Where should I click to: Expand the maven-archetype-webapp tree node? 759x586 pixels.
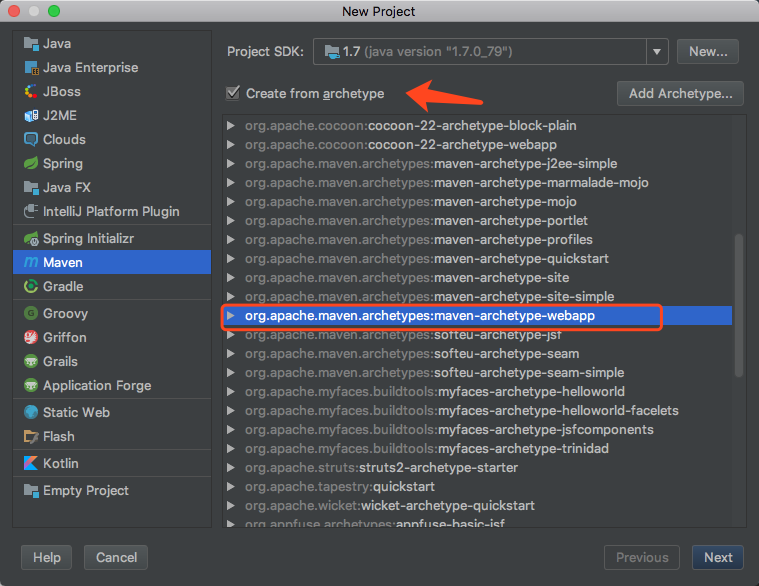(x=231, y=316)
